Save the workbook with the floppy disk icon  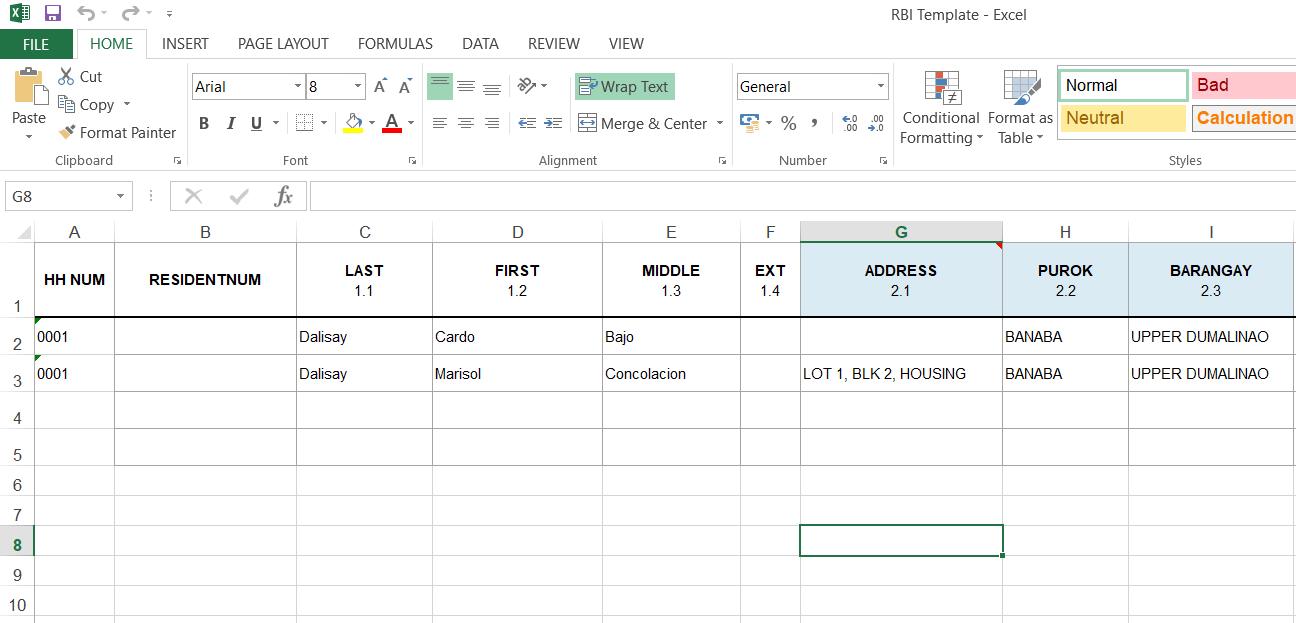pos(53,14)
